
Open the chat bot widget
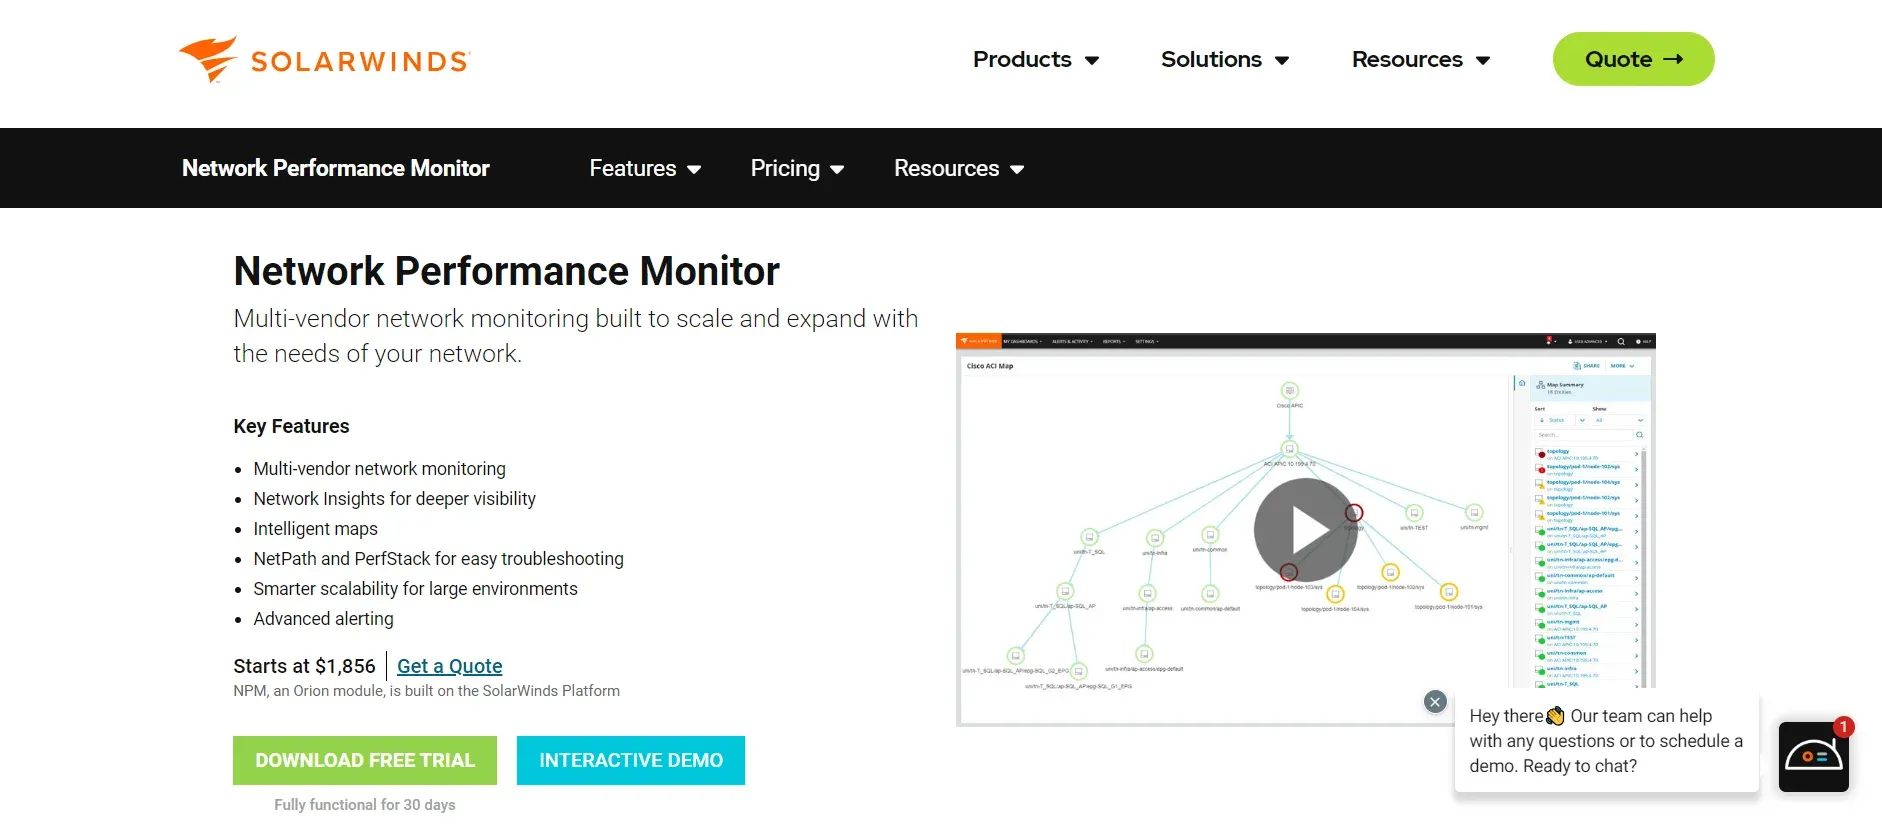point(1813,757)
